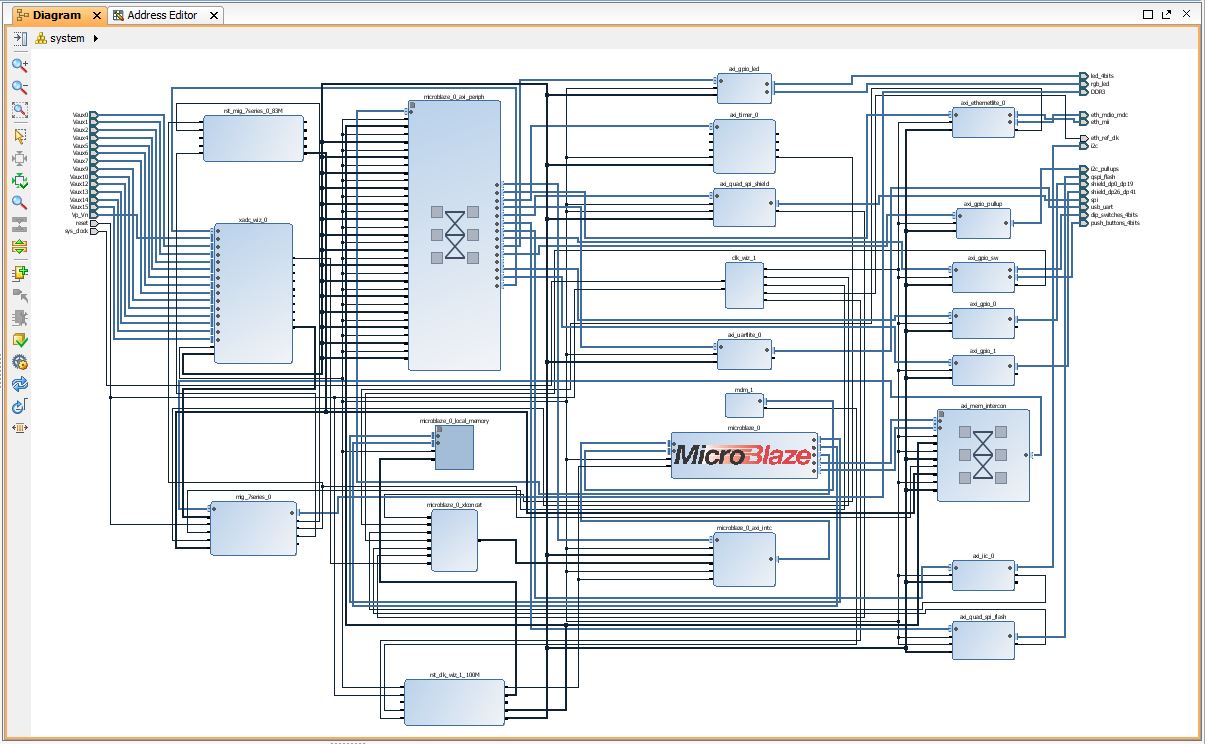Open the diagram Search tool icon
Image resolution: width=1206 pixels, height=744 pixels.
pos(19,203)
